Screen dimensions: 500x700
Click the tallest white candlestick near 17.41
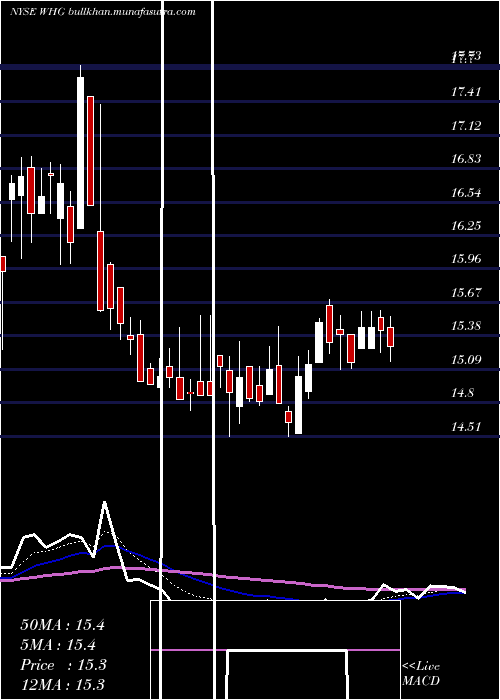80,153
